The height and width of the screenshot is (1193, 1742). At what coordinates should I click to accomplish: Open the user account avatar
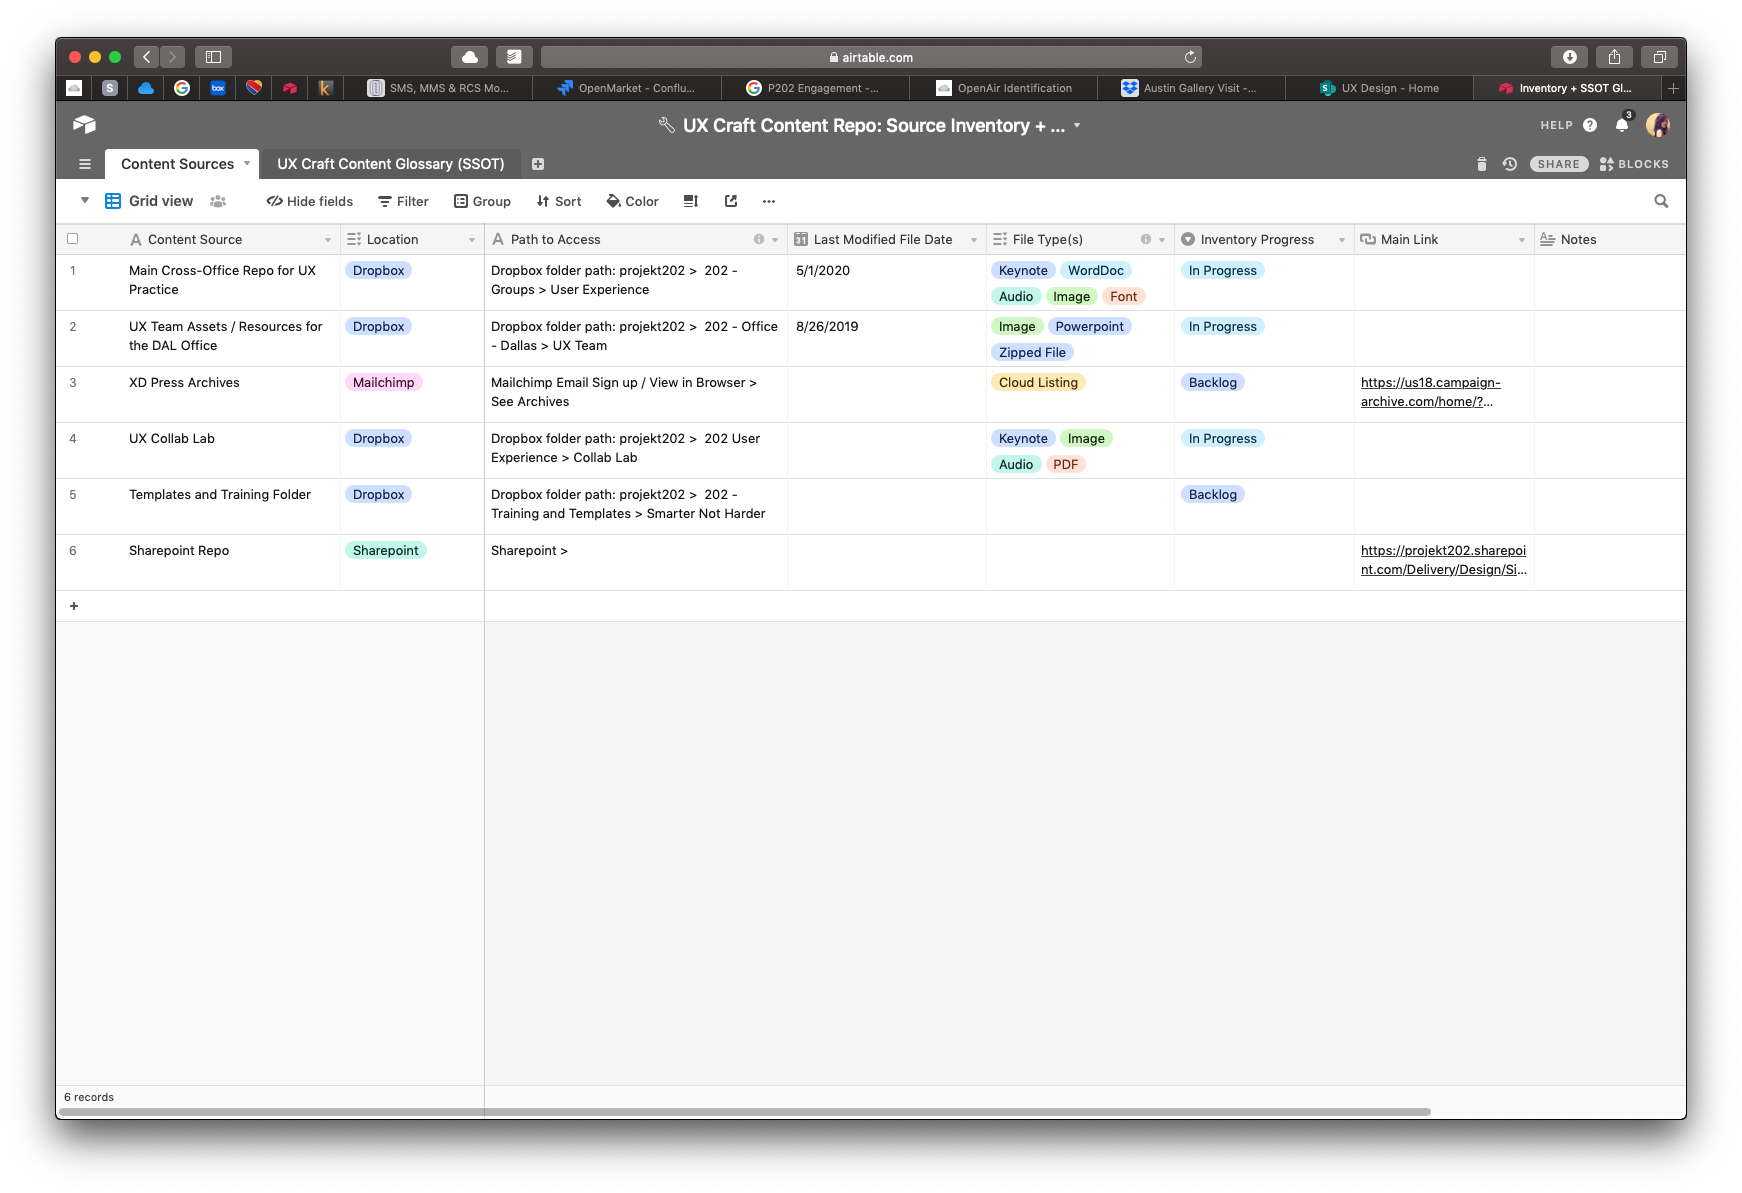click(1658, 125)
